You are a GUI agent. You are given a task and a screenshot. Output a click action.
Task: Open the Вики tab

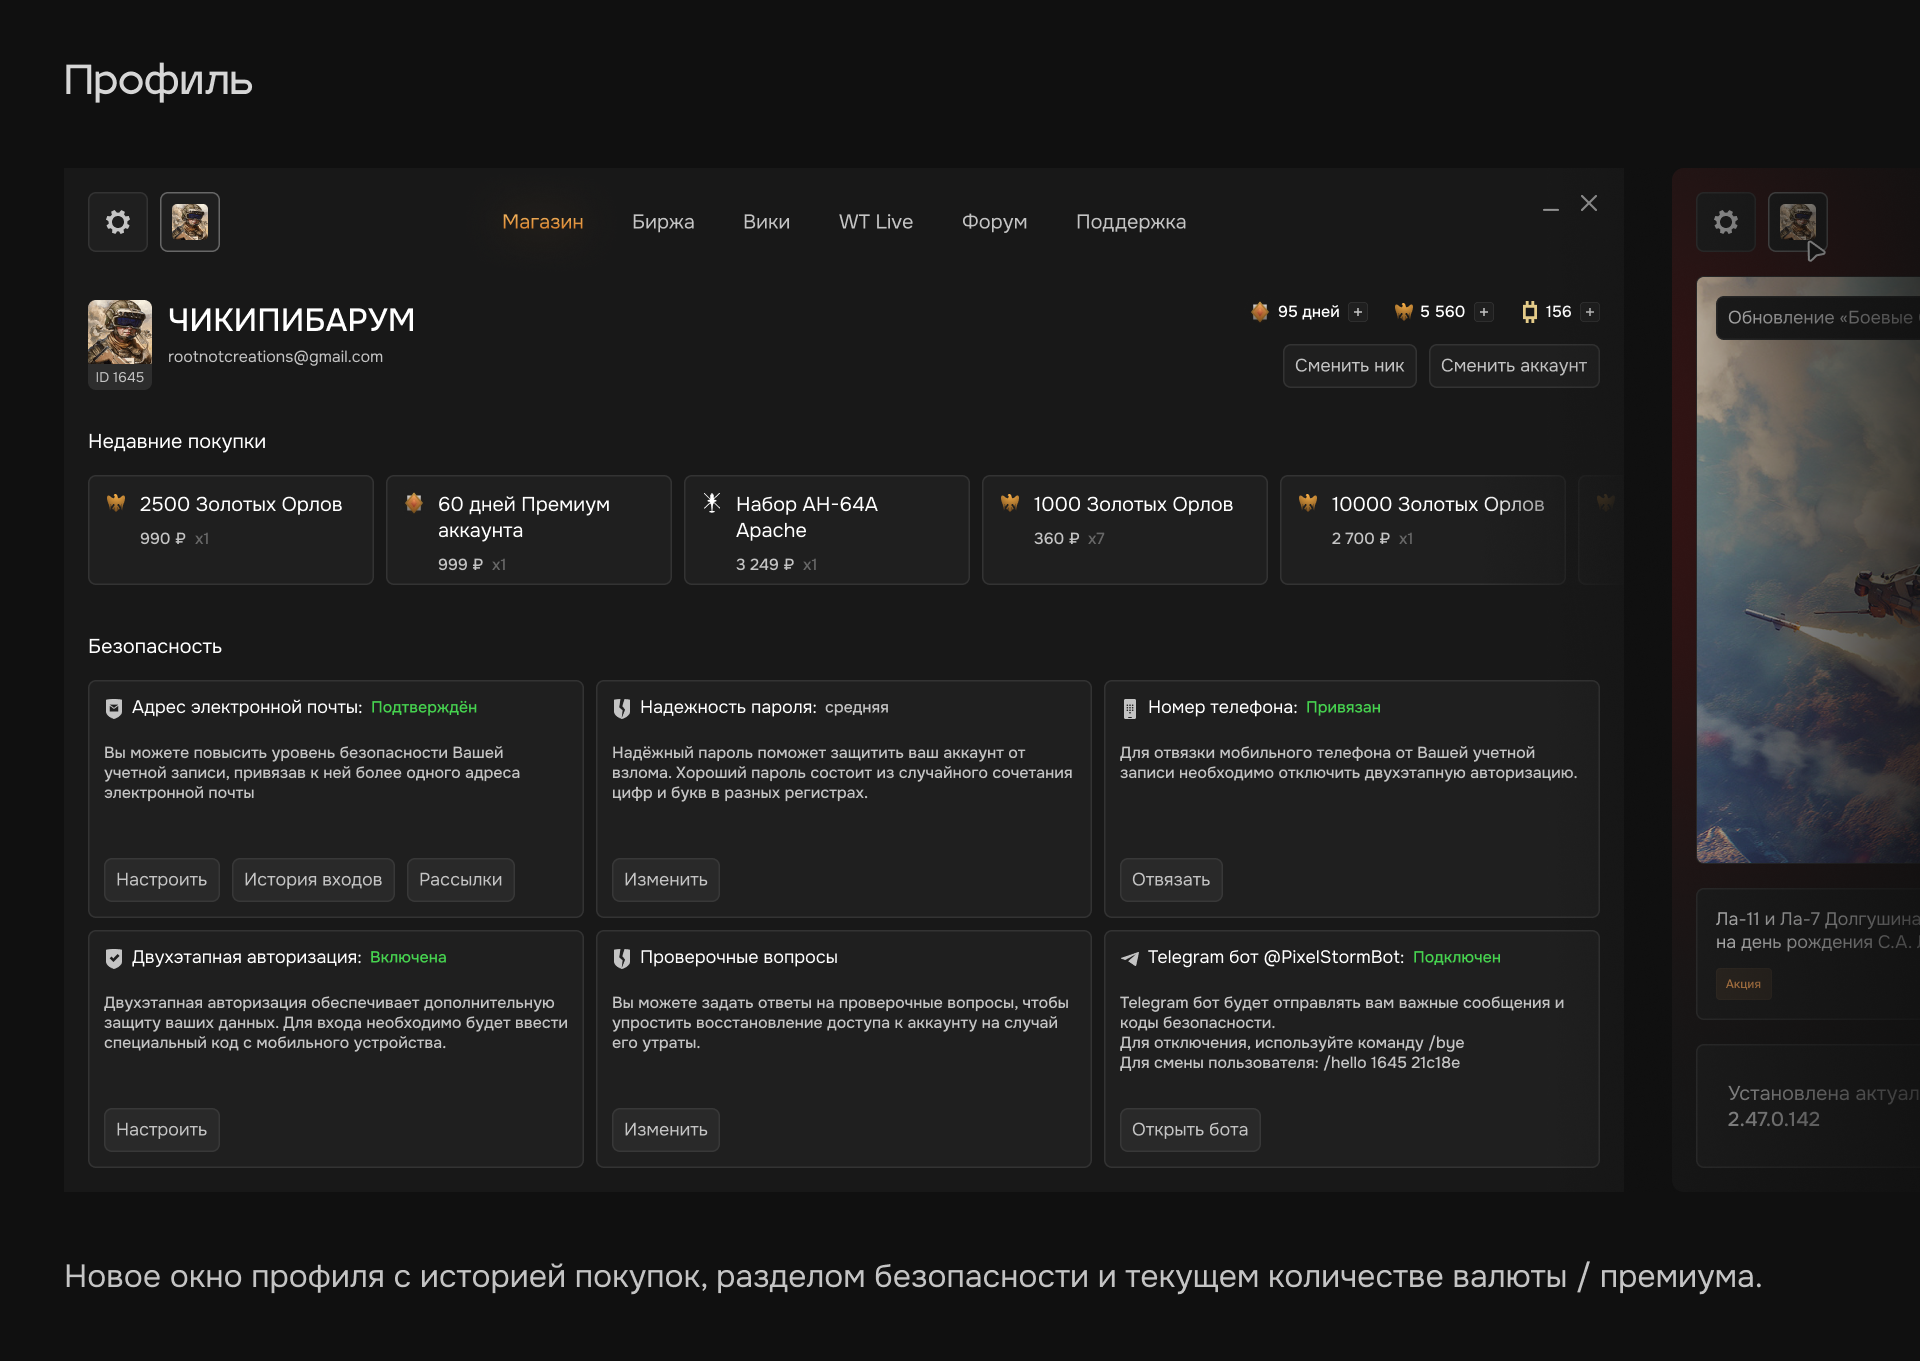click(x=766, y=222)
